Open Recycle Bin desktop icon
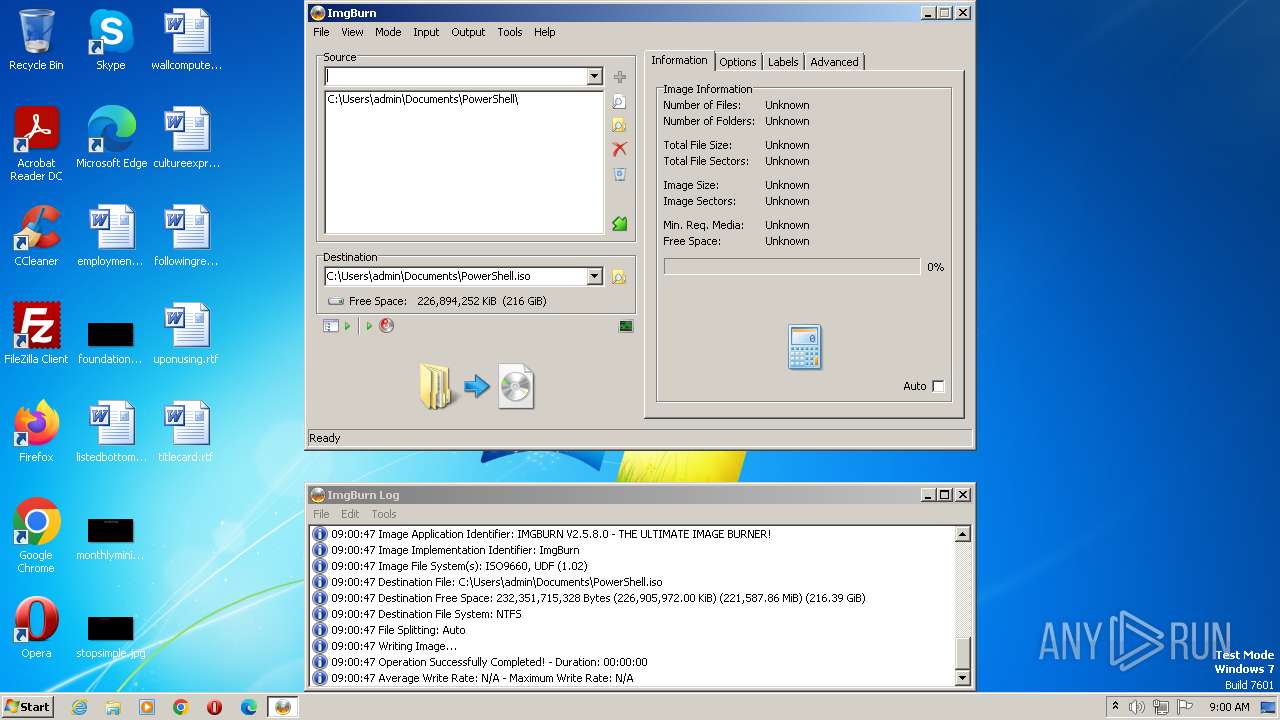 (x=36, y=40)
